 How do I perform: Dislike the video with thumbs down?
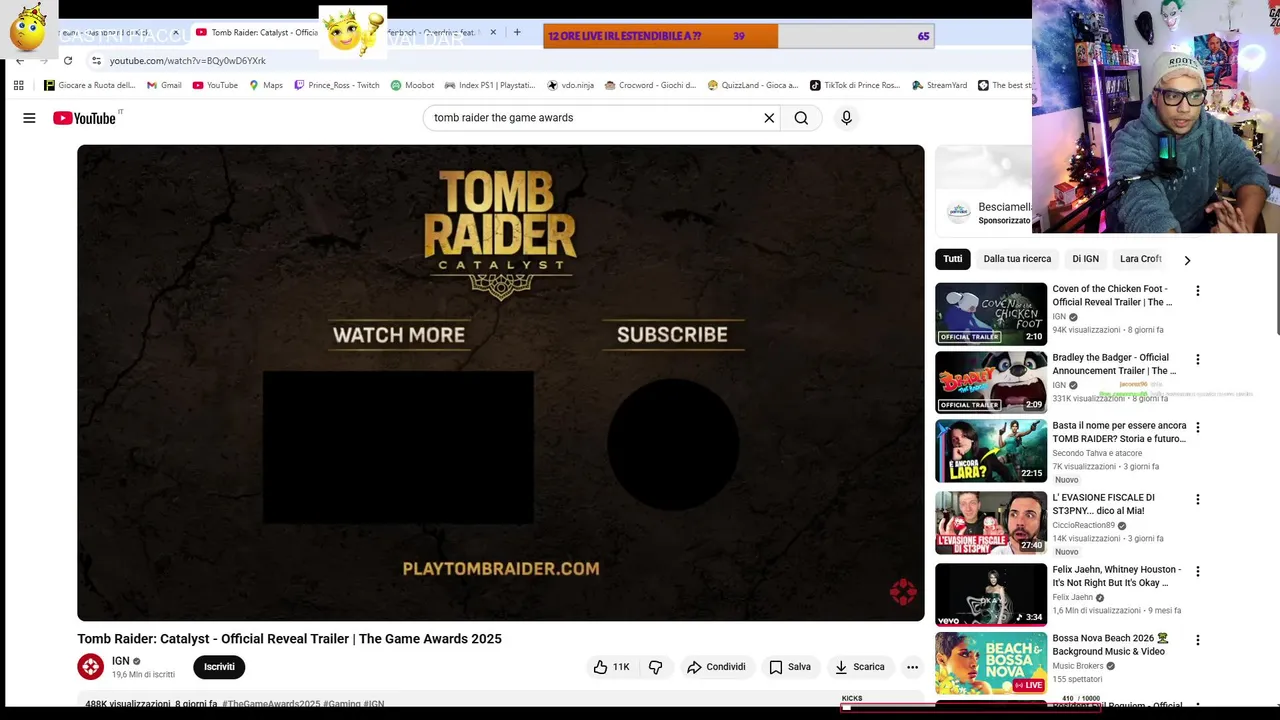click(656, 667)
